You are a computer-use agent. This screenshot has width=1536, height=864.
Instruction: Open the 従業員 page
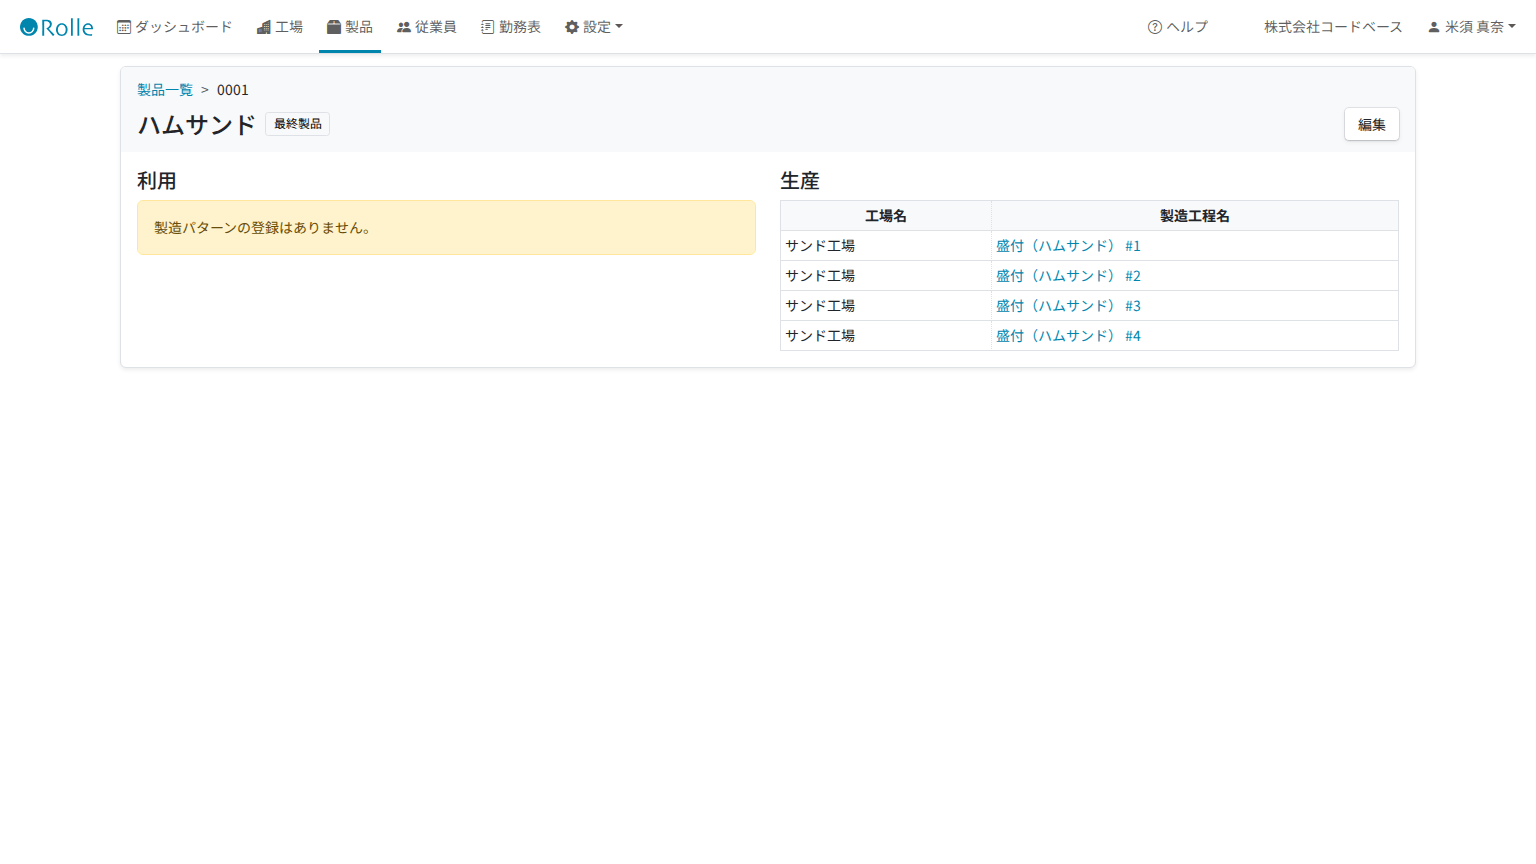(427, 27)
